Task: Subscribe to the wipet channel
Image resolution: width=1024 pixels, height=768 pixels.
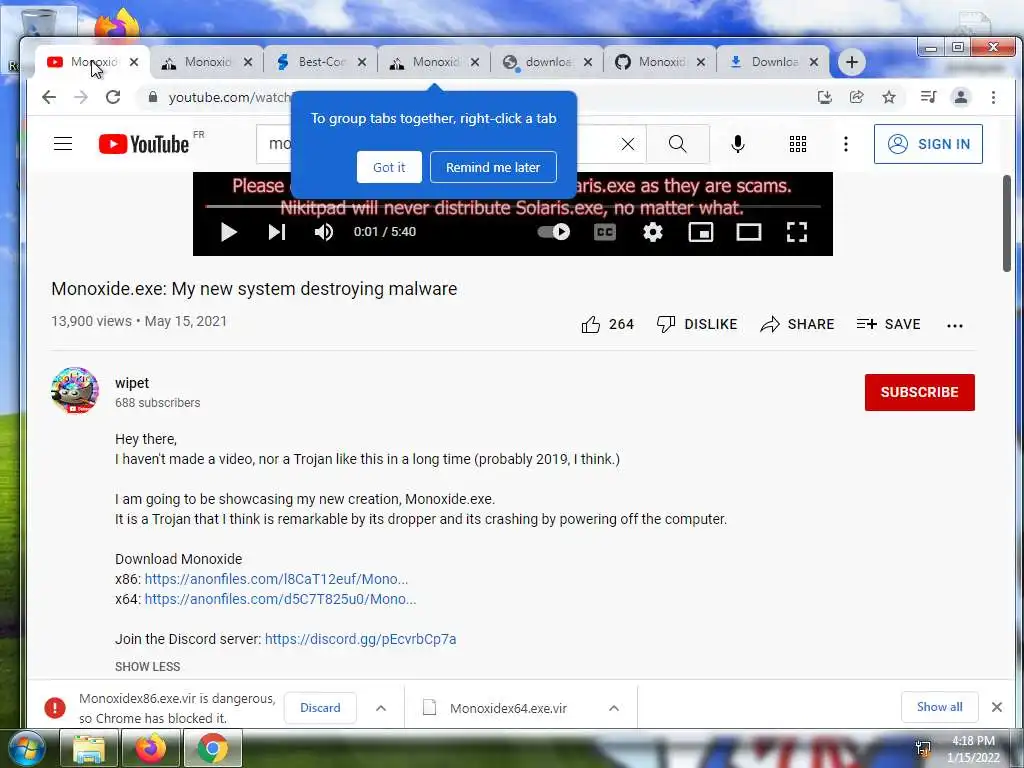Action: point(920,392)
